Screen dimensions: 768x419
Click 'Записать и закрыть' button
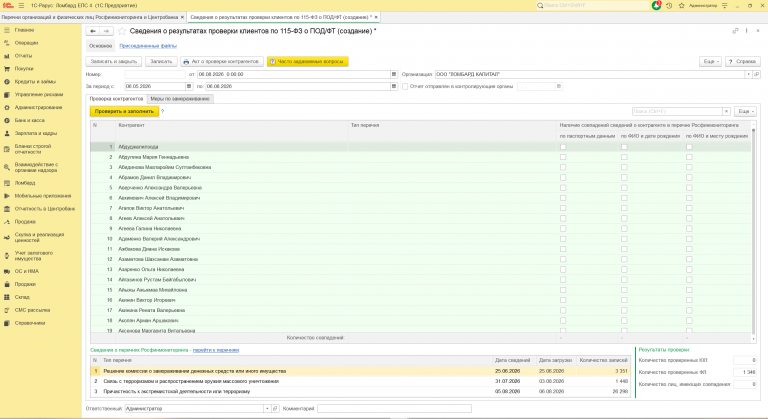pos(114,62)
